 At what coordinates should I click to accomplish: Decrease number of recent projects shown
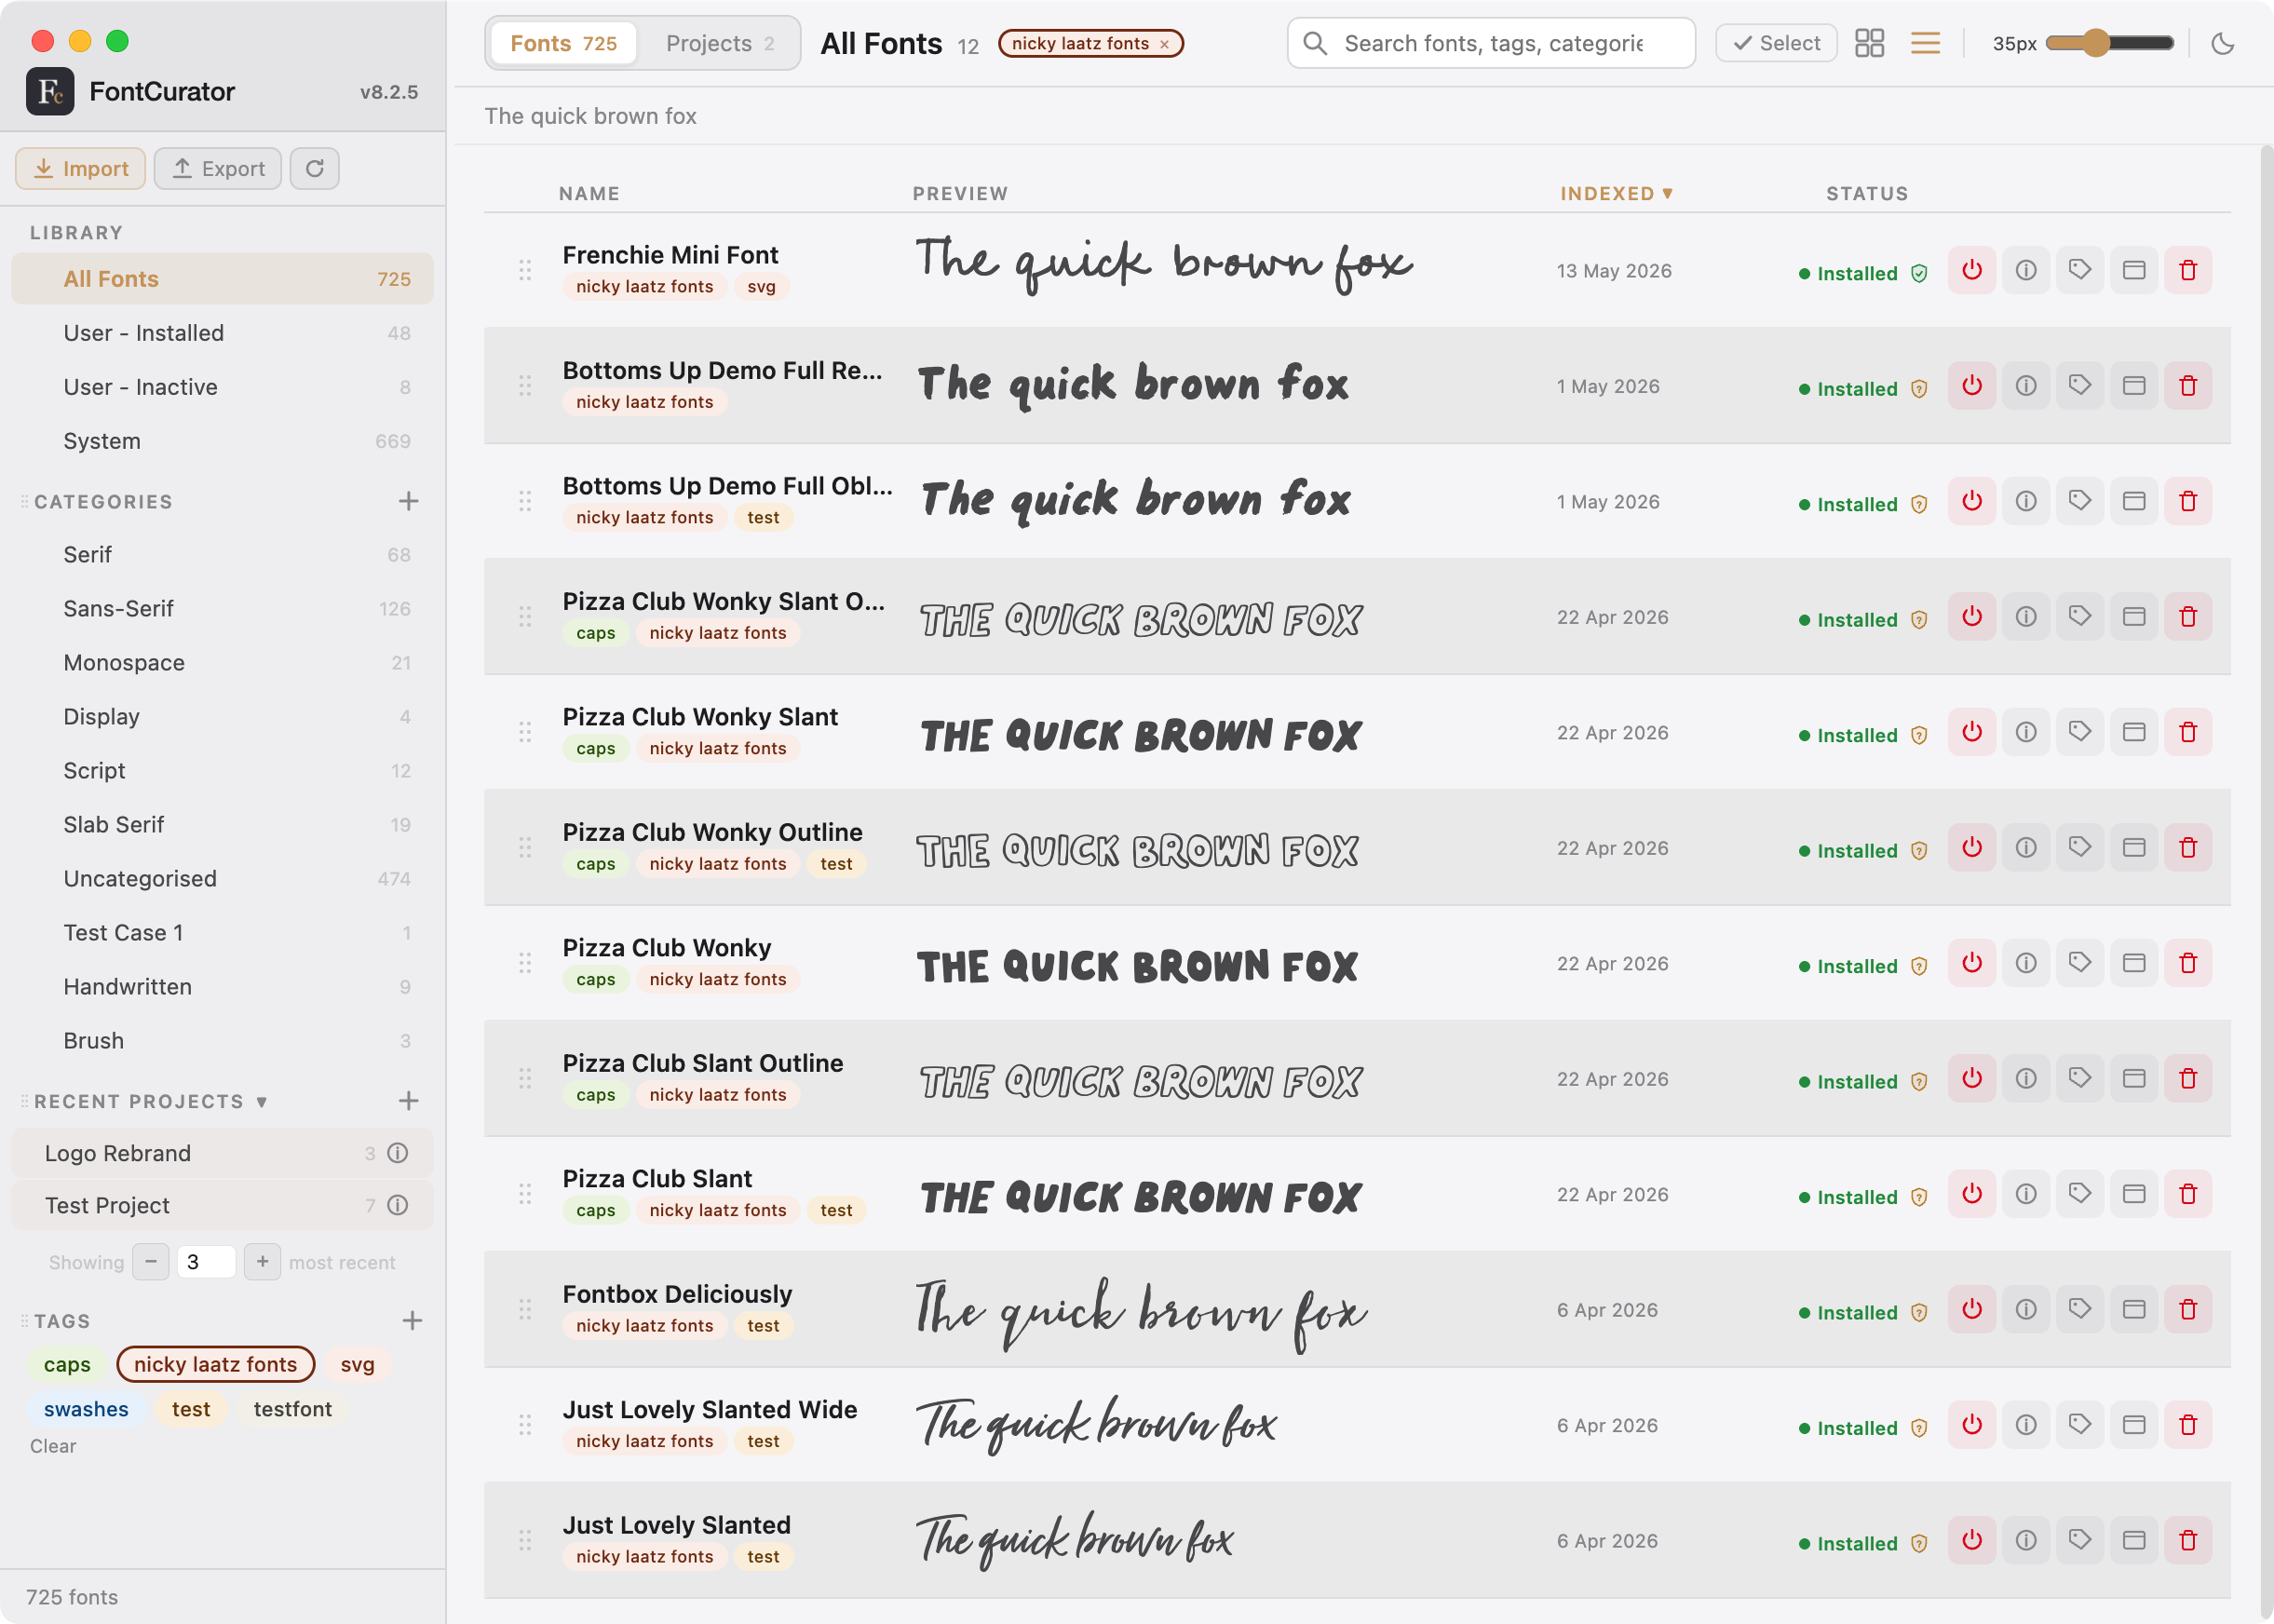pos(150,1262)
